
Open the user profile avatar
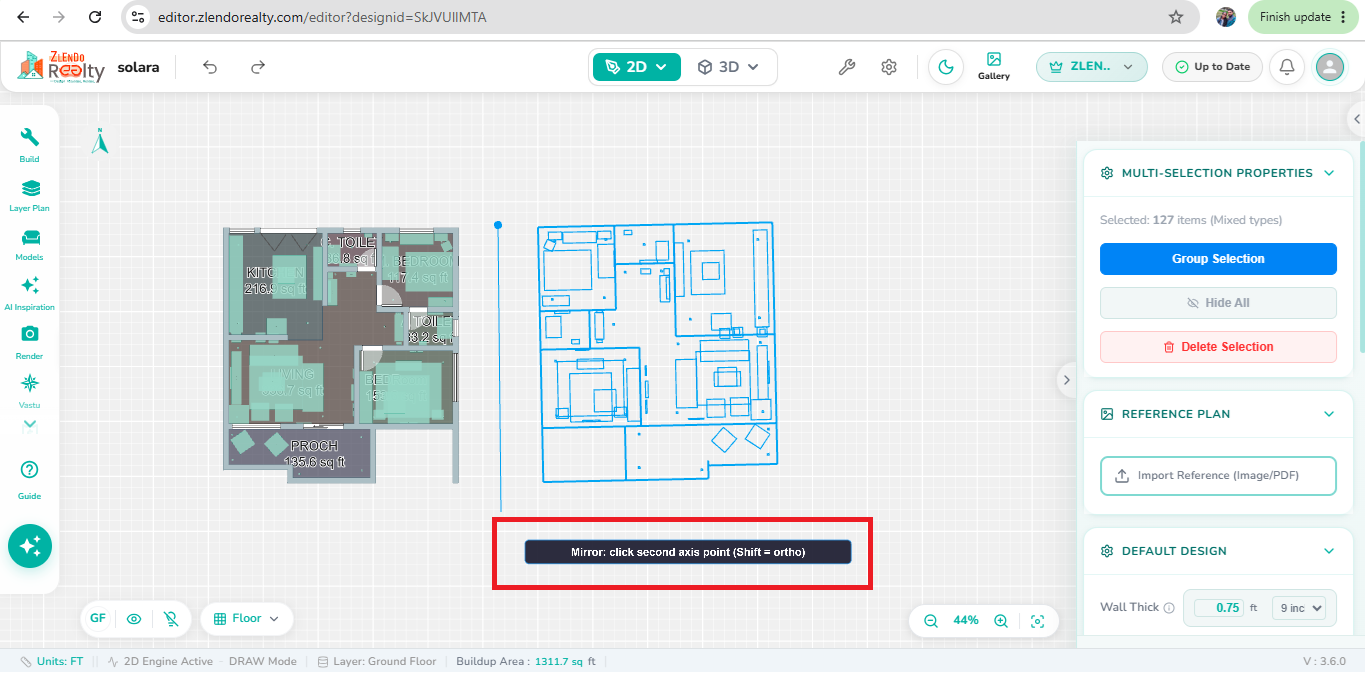click(x=1330, y=67)
